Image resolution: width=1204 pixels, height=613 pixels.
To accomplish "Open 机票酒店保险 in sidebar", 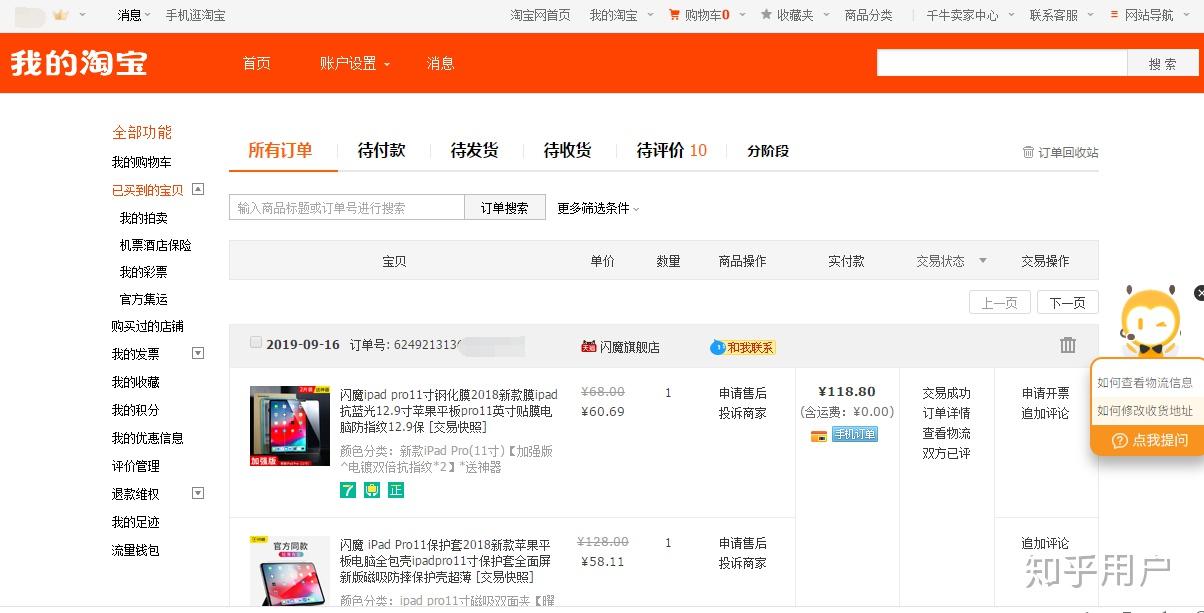I will click(x=155, y=245).
